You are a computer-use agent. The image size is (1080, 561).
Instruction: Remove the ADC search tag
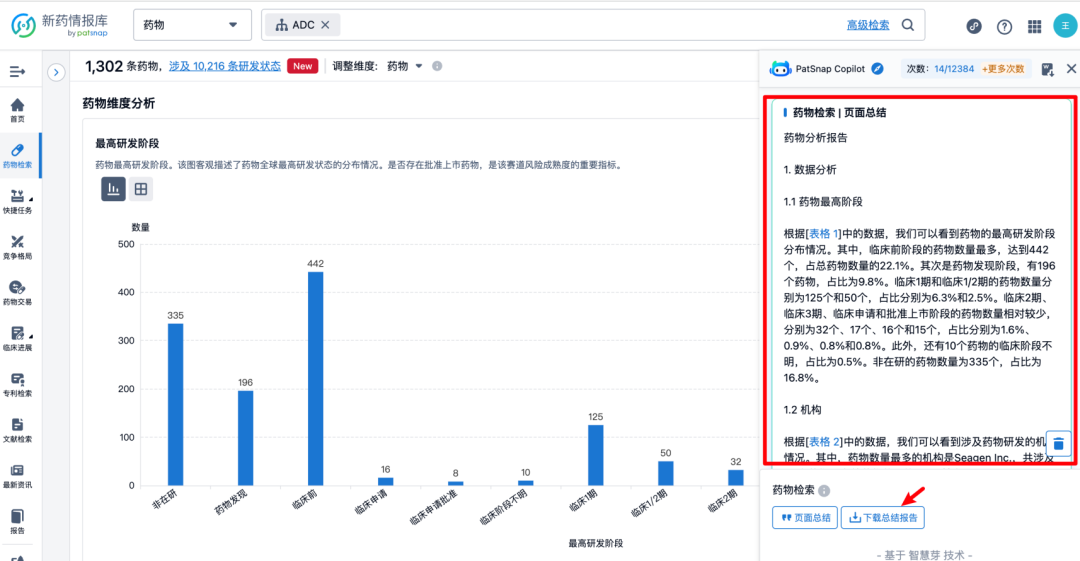pos(325,25)
